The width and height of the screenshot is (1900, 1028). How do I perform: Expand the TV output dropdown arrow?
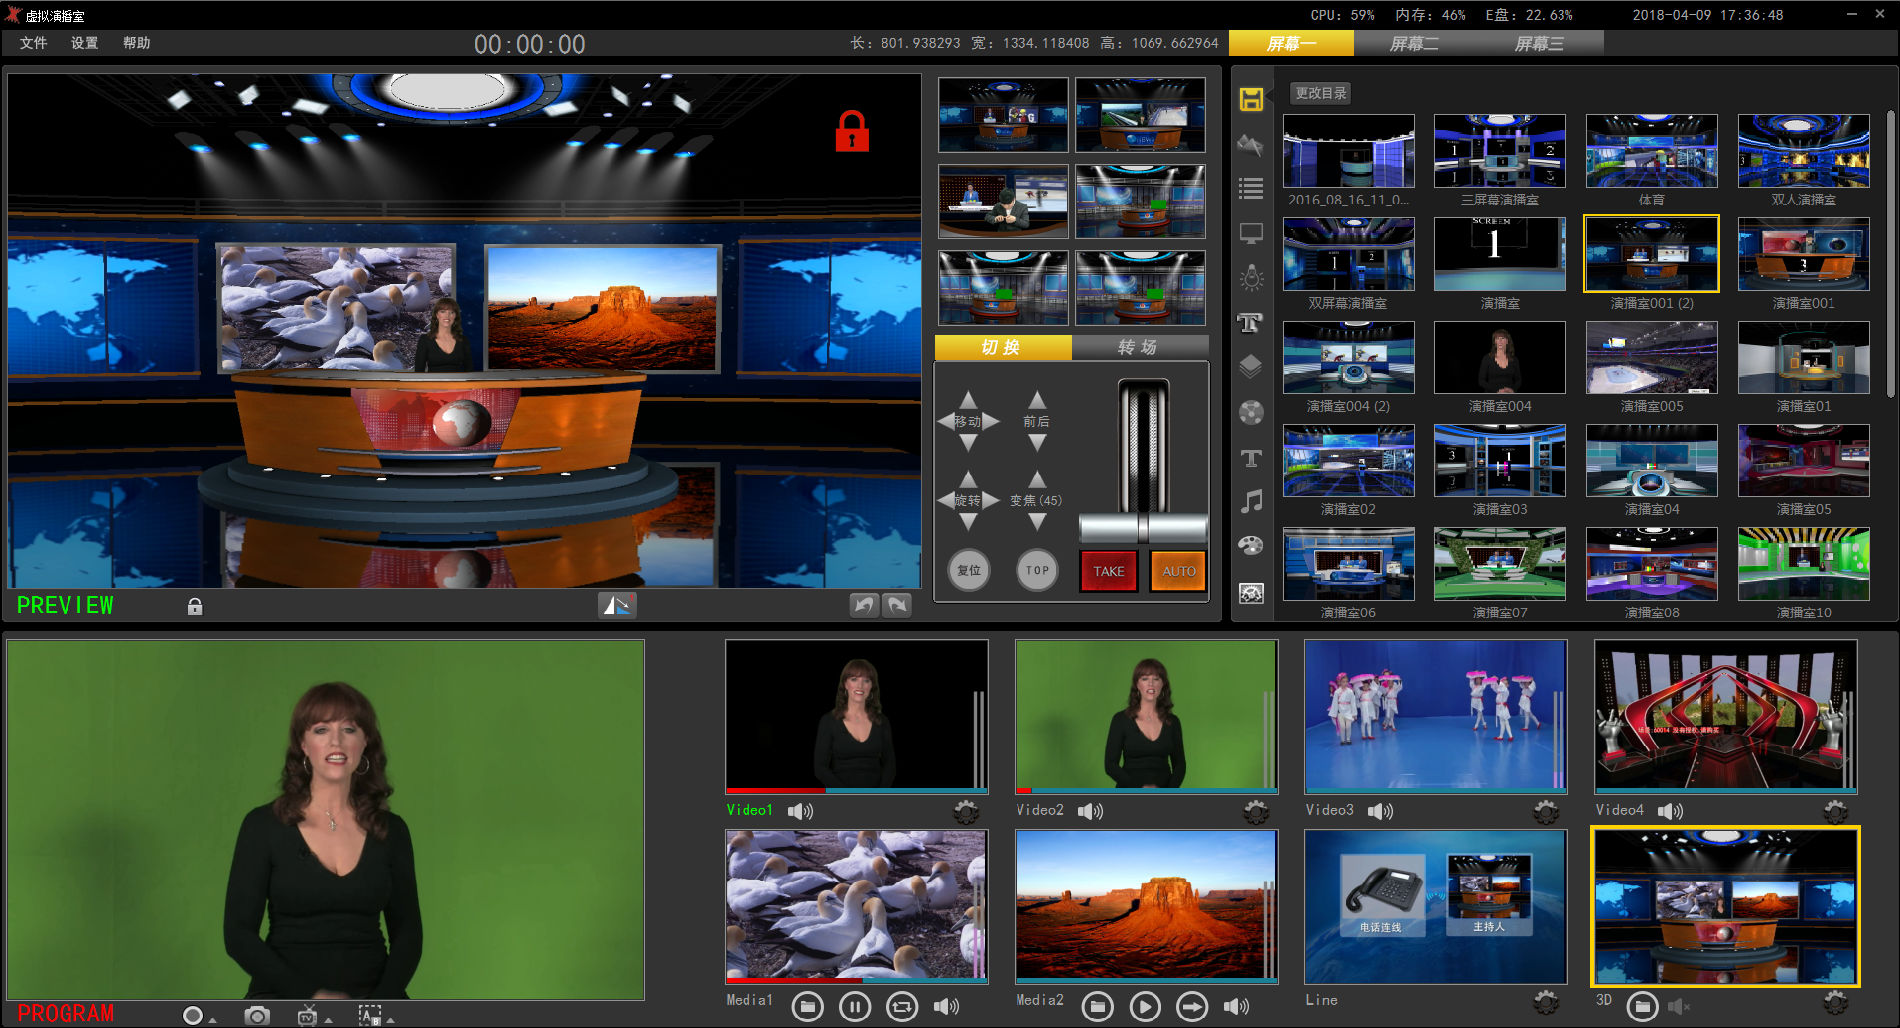pos(328,1020)
